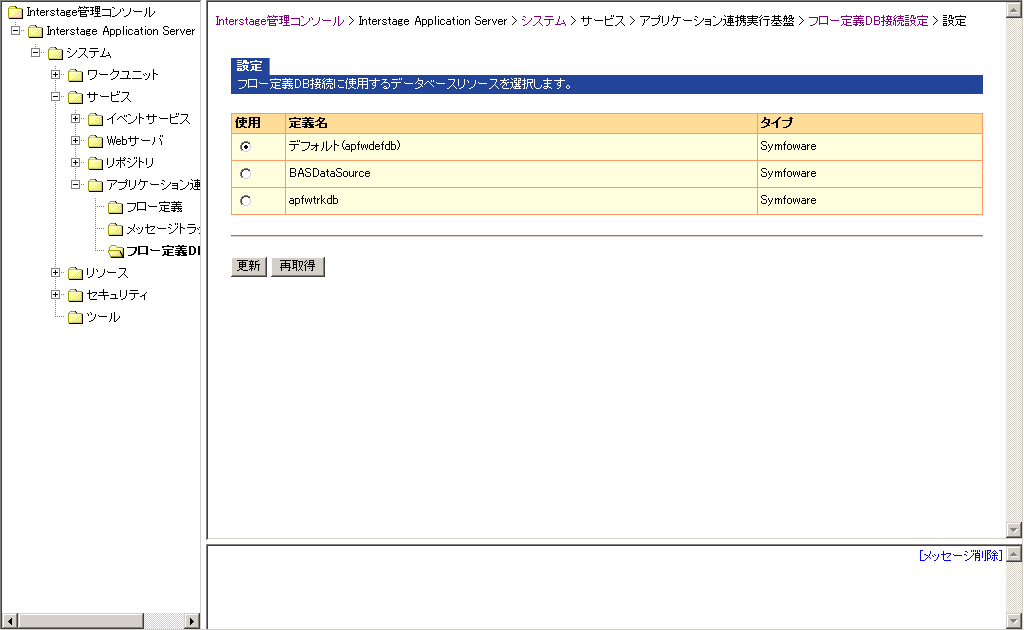This screenshot has height=630, width=1024.
Task: Click the Interstage管理コンソール root folder icon
Action: point(15,13)
